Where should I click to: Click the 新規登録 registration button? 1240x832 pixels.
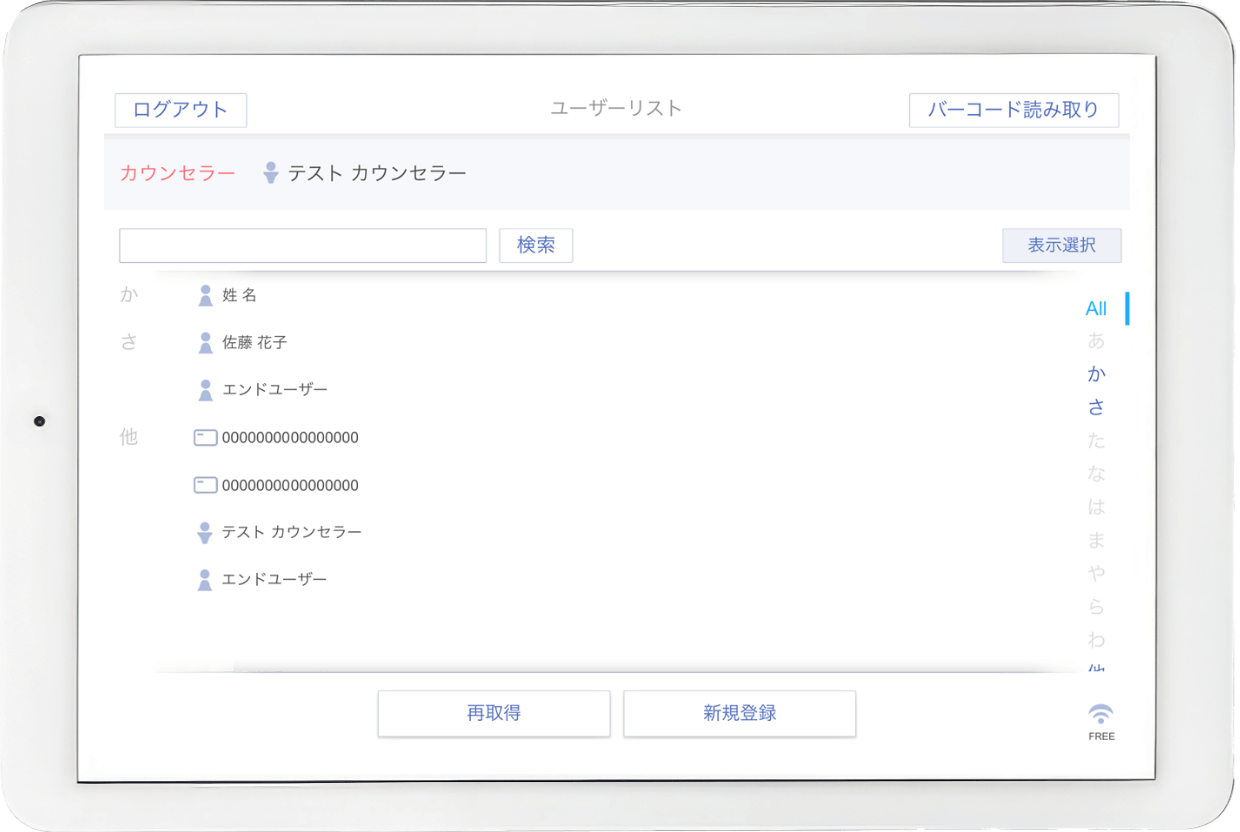click(x=739, y=712)
